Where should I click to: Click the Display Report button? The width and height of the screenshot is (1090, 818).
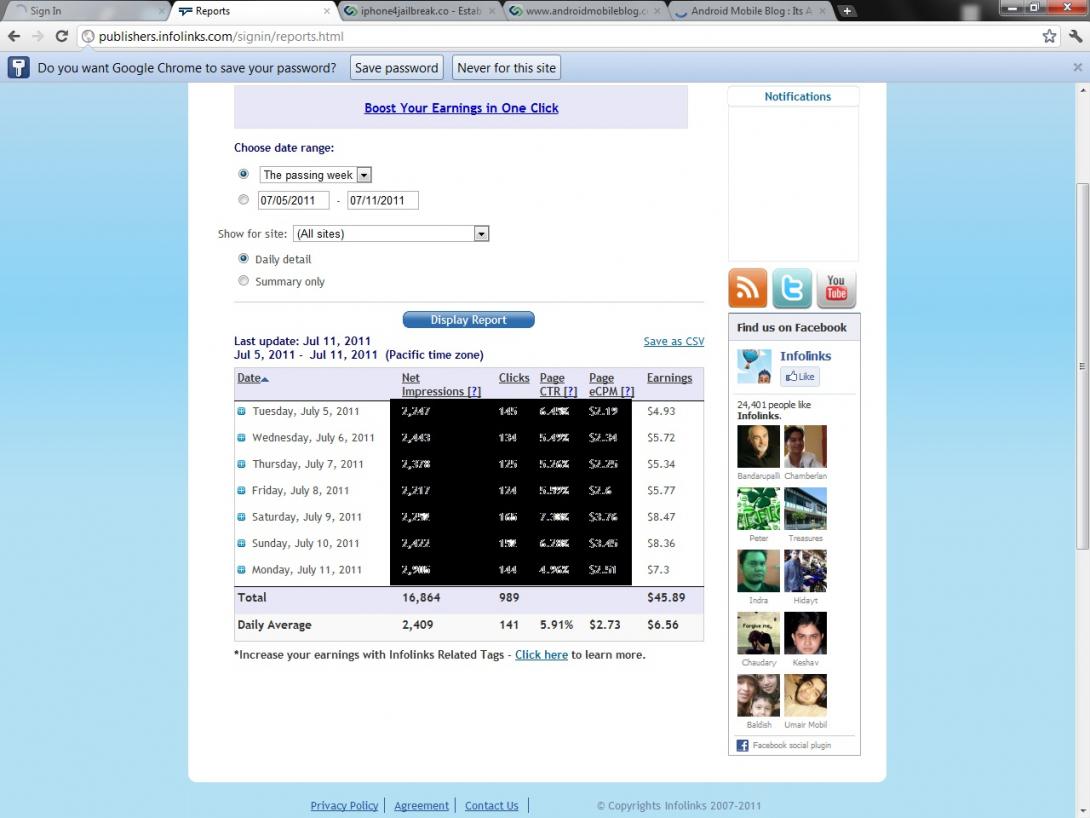469,320
